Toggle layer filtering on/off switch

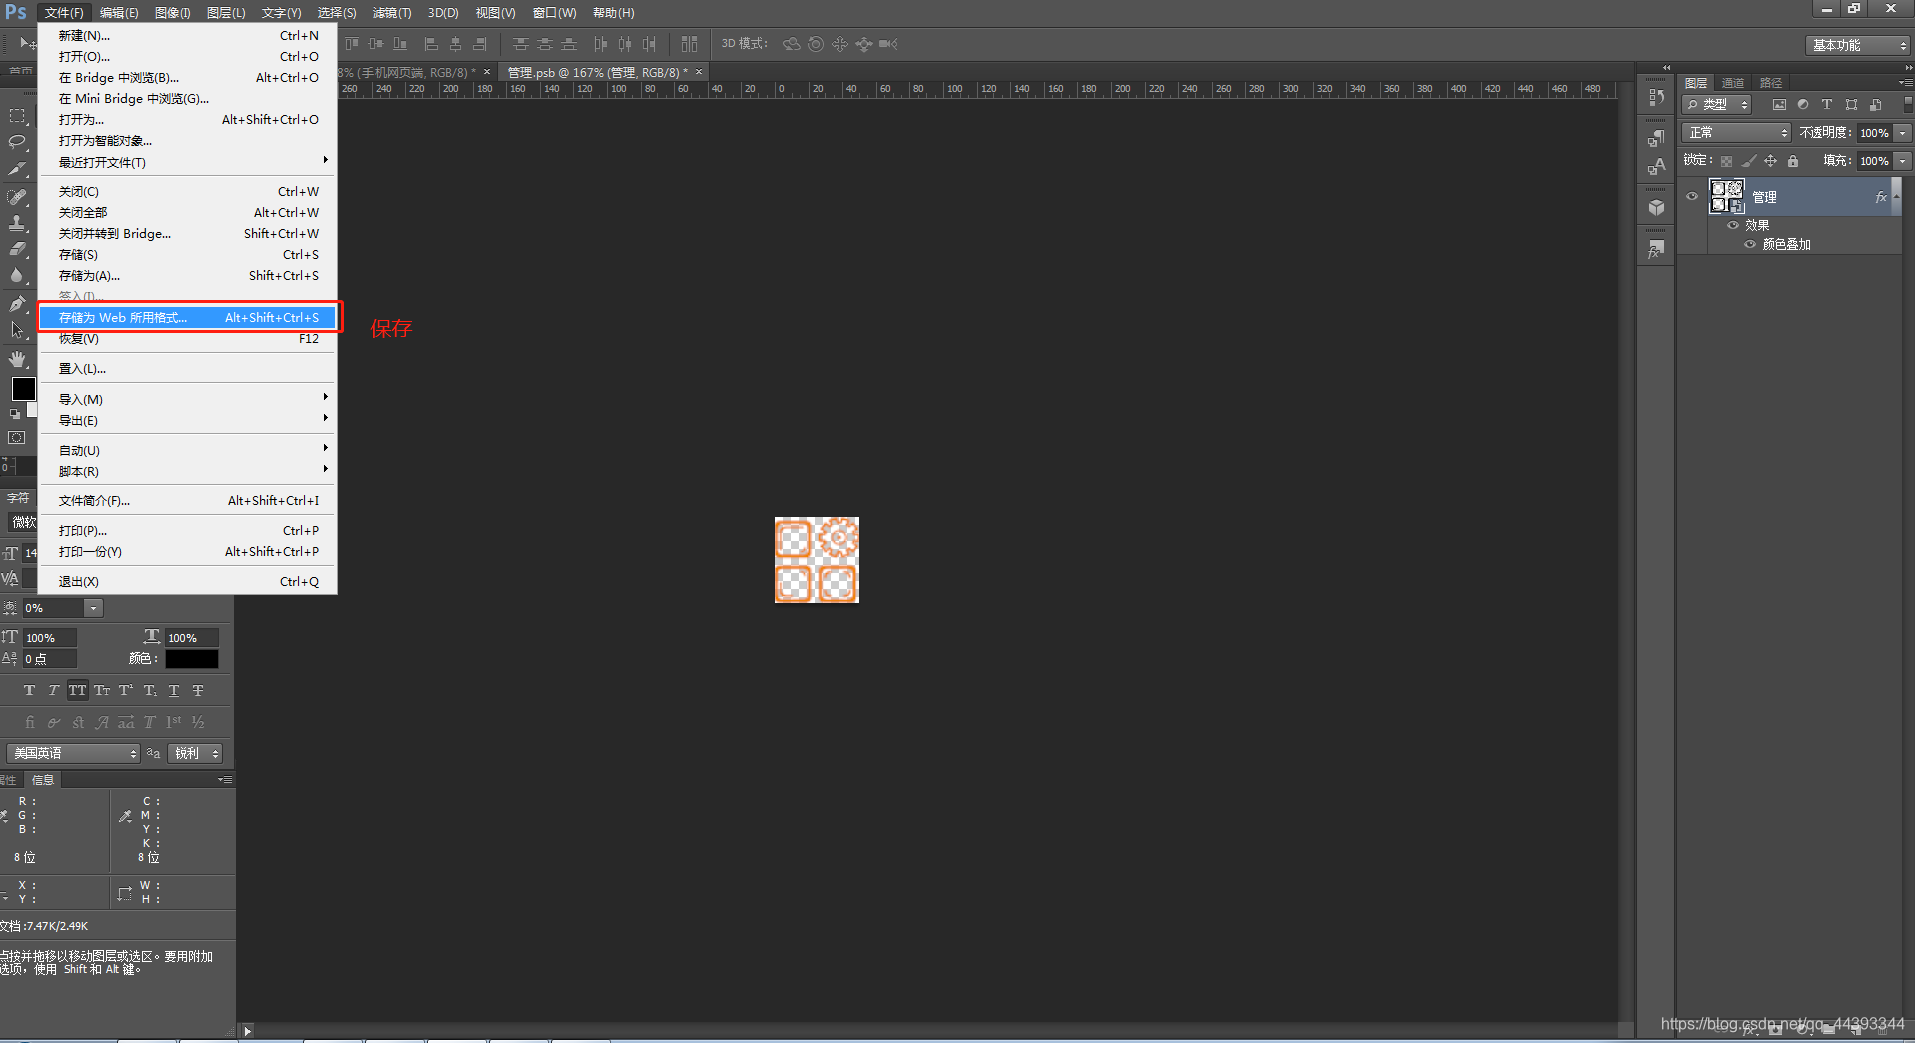(x=1908, y=103)
